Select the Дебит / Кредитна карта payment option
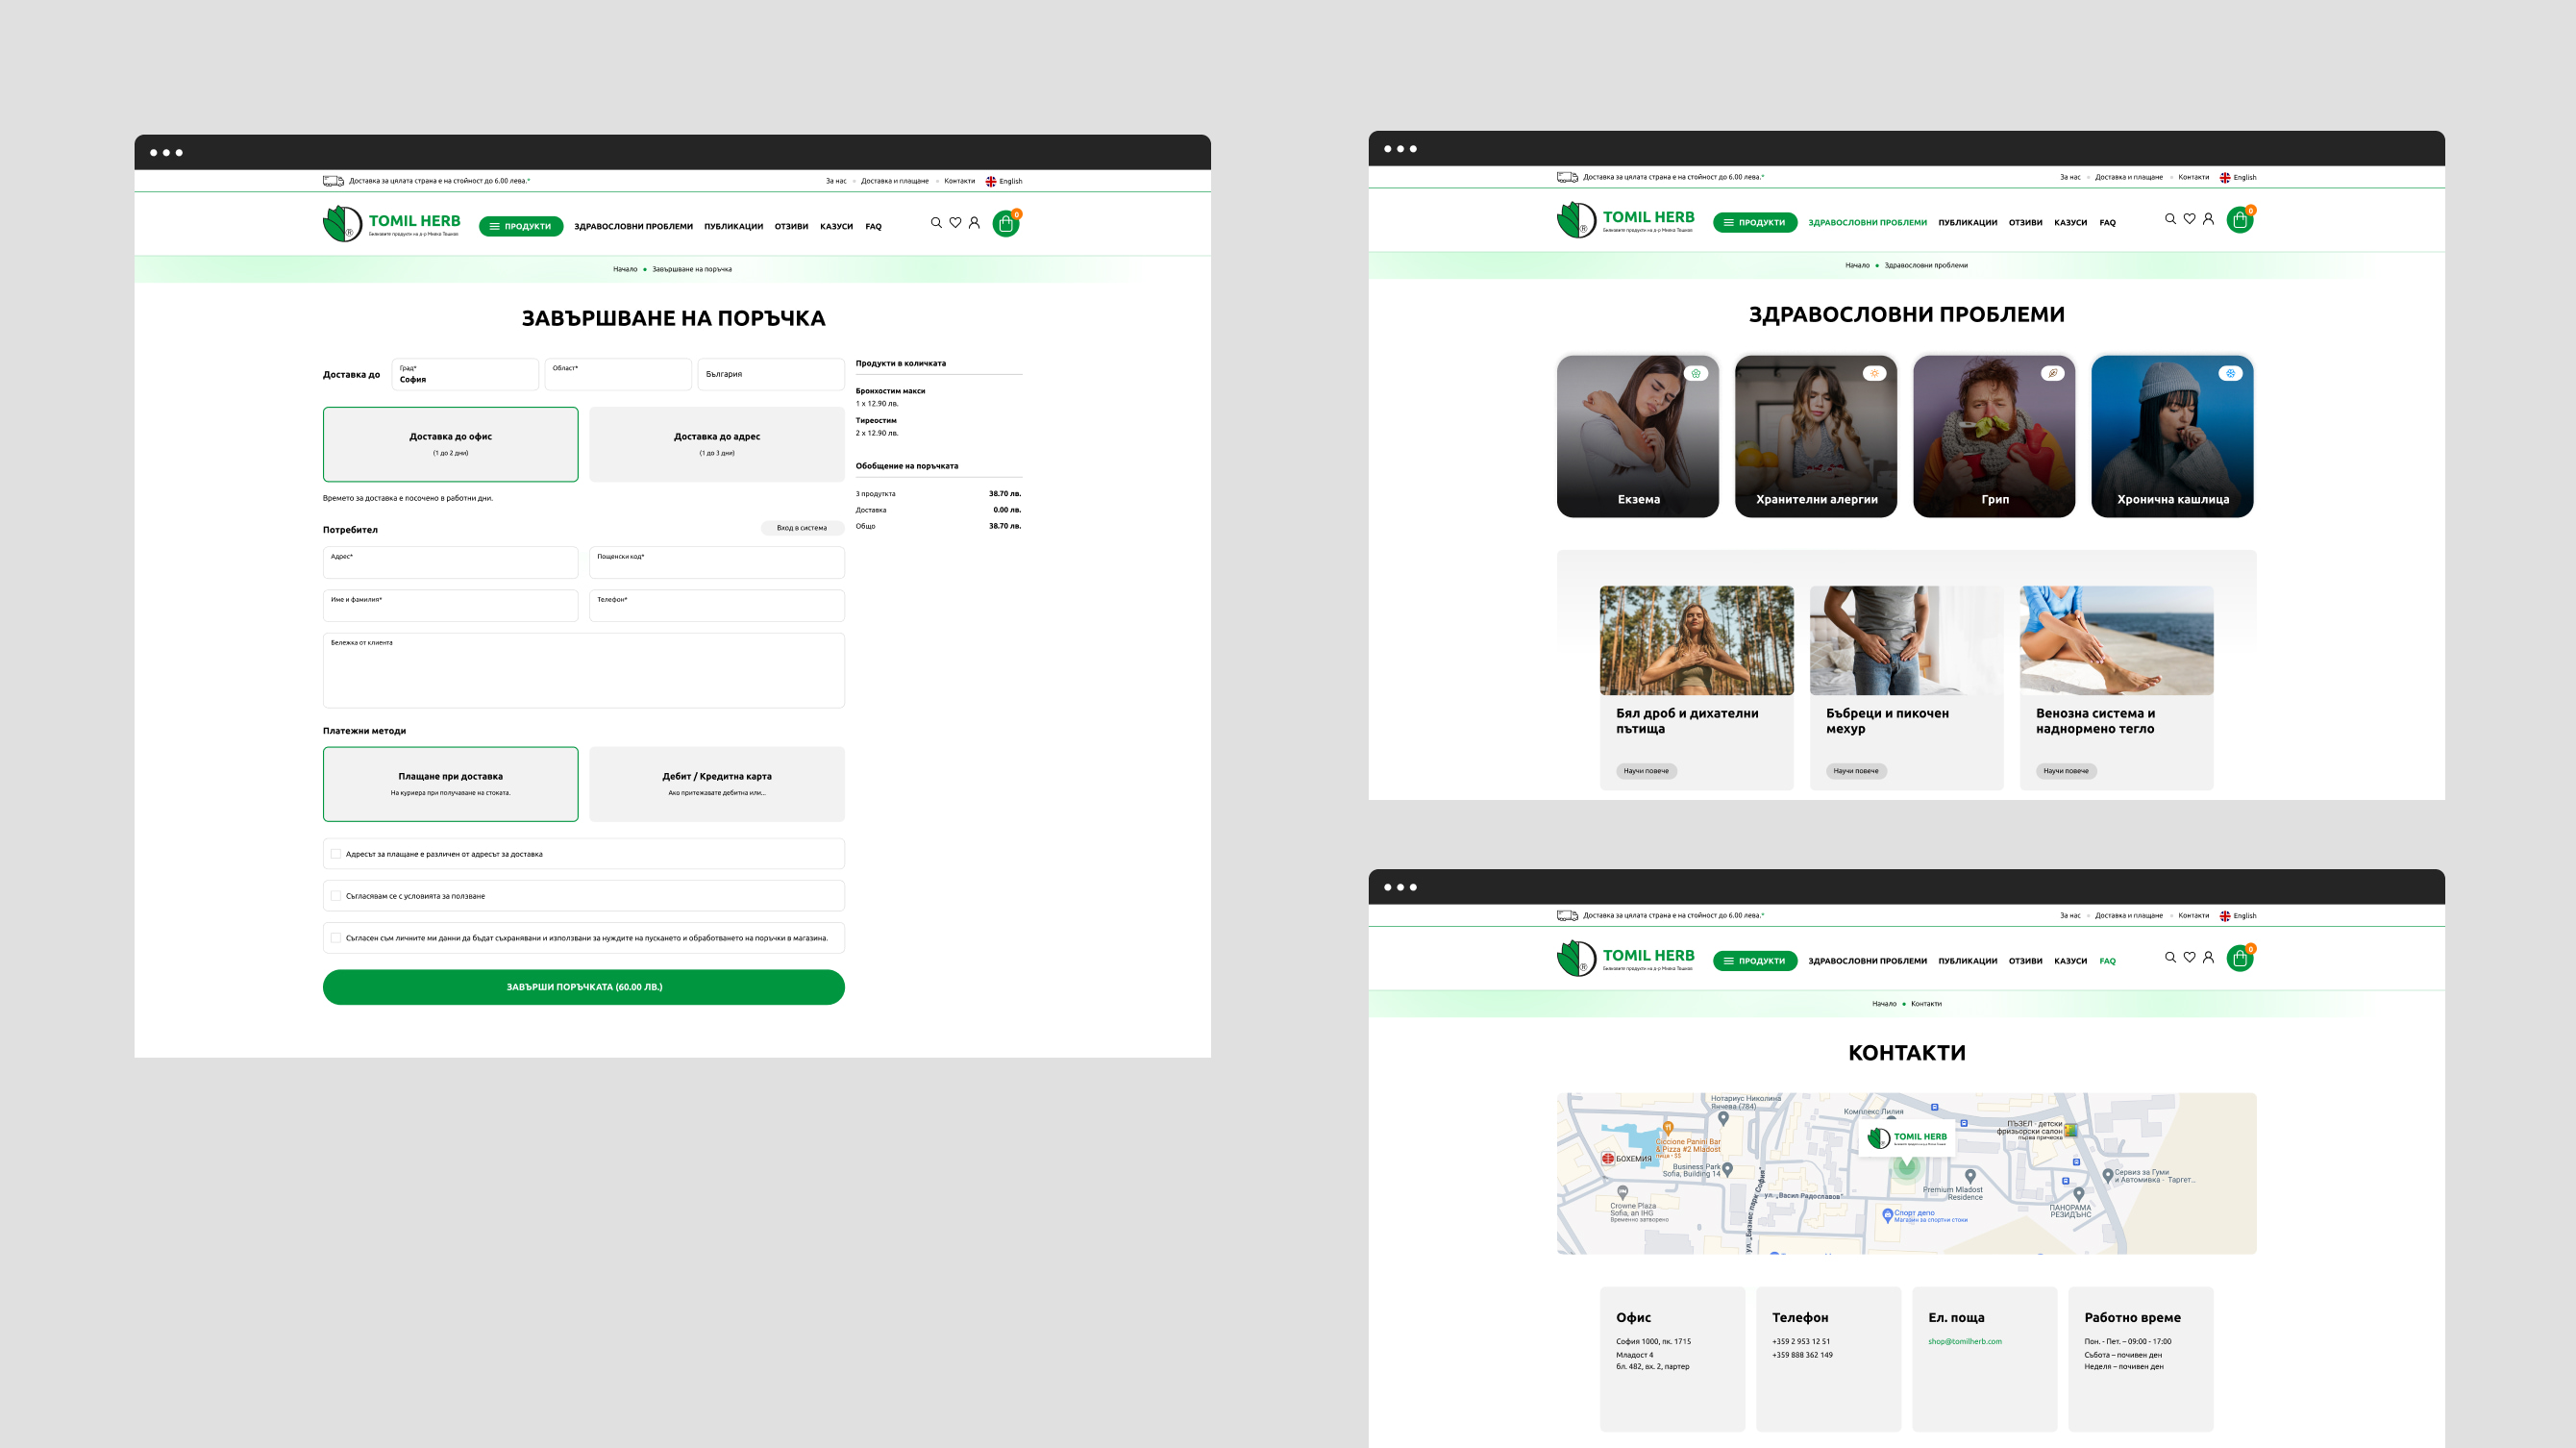This screenshot has height=1448, width=2576. click(x=716, y=783)
